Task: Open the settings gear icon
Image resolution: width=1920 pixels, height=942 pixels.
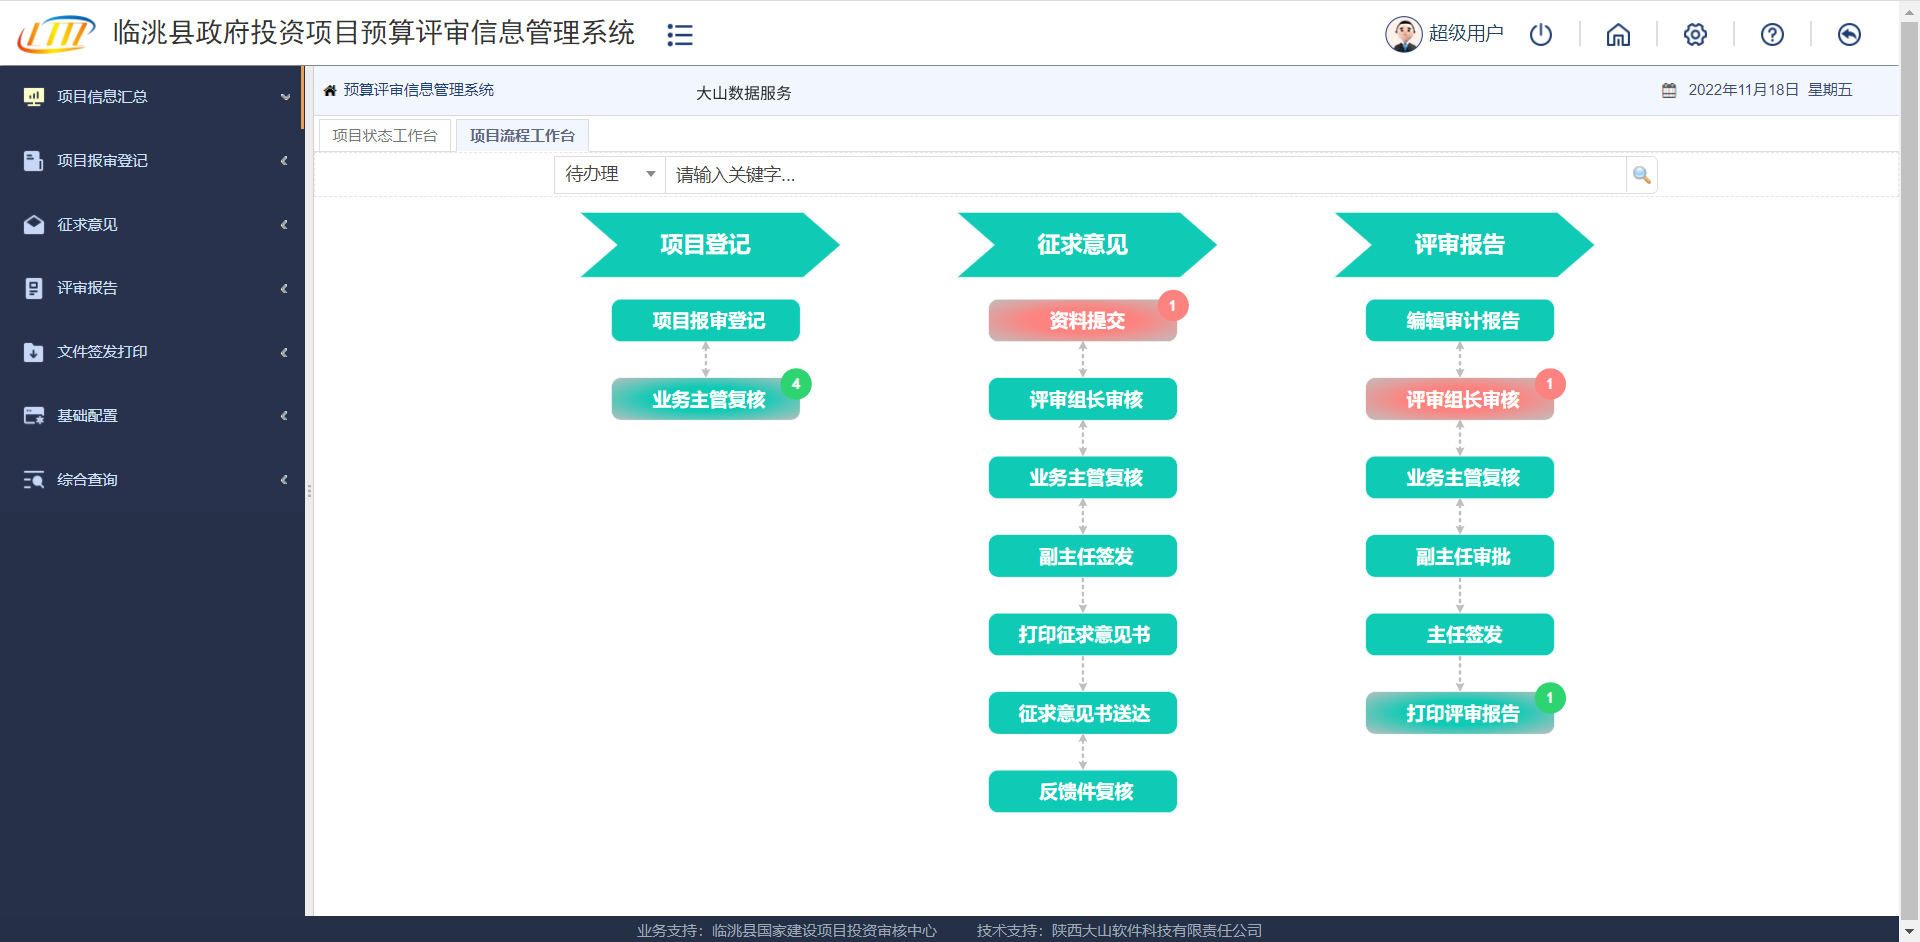Action: coord(1695,35)
